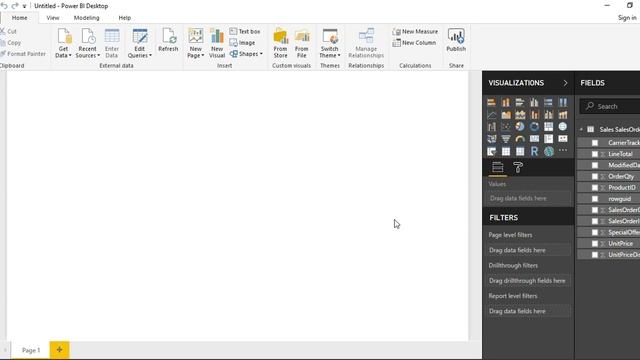Collapse the Sales SalesOrde table tree
Screen dimensions: 640x360
coord(581,129)
